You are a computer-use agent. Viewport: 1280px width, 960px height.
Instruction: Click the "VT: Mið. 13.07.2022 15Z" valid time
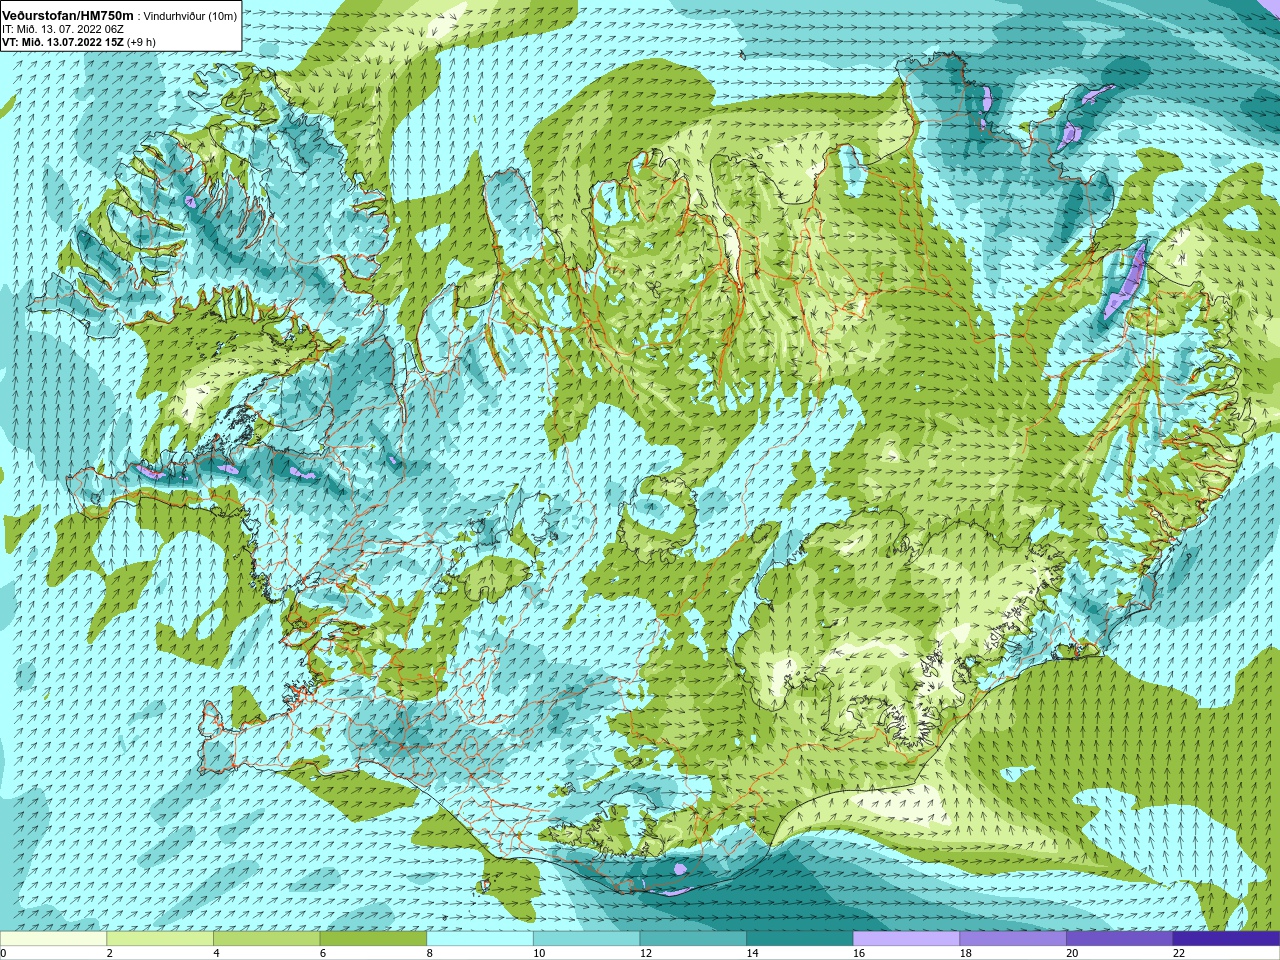coord(63,42)
